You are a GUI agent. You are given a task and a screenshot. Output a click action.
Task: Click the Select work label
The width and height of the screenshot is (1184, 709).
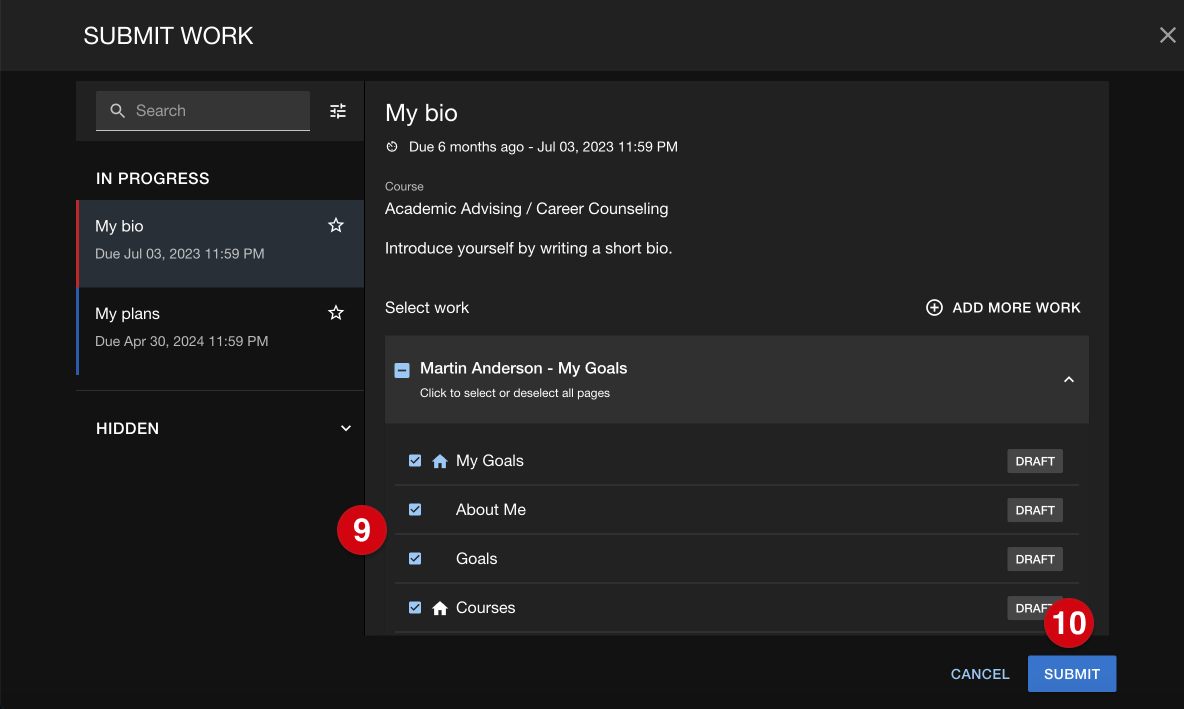point(427,307)
